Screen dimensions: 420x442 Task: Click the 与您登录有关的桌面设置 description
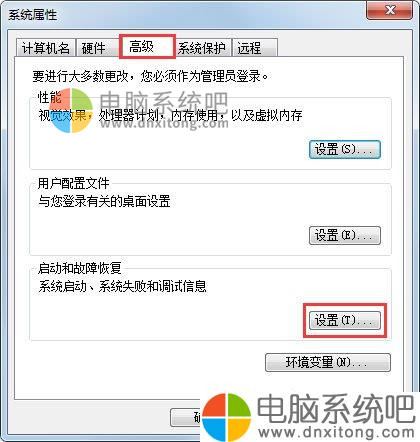pos(104,201)
